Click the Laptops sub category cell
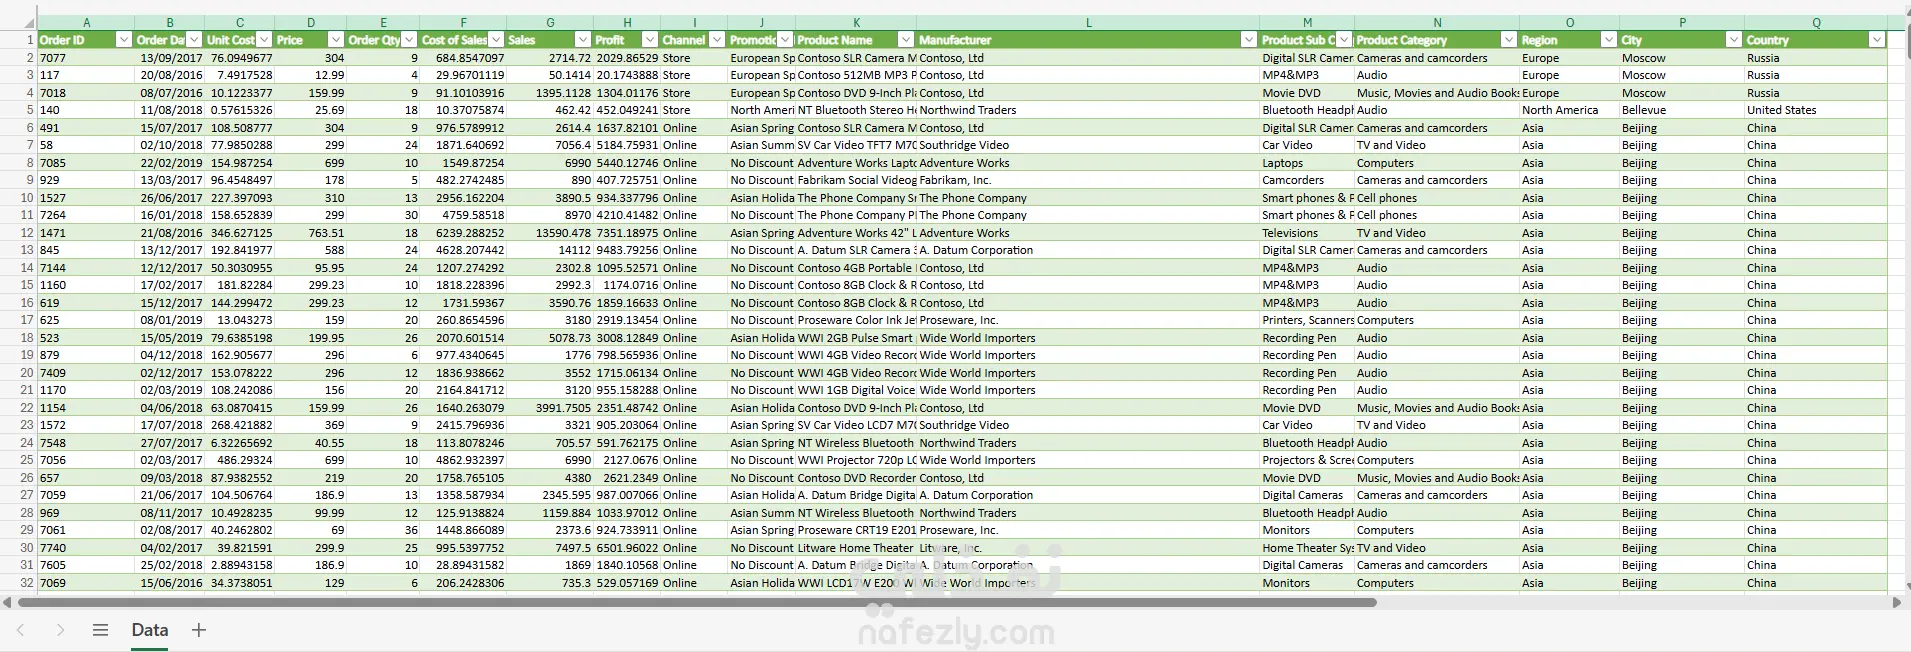1911x652 pixels. (x=1307, y=163)
